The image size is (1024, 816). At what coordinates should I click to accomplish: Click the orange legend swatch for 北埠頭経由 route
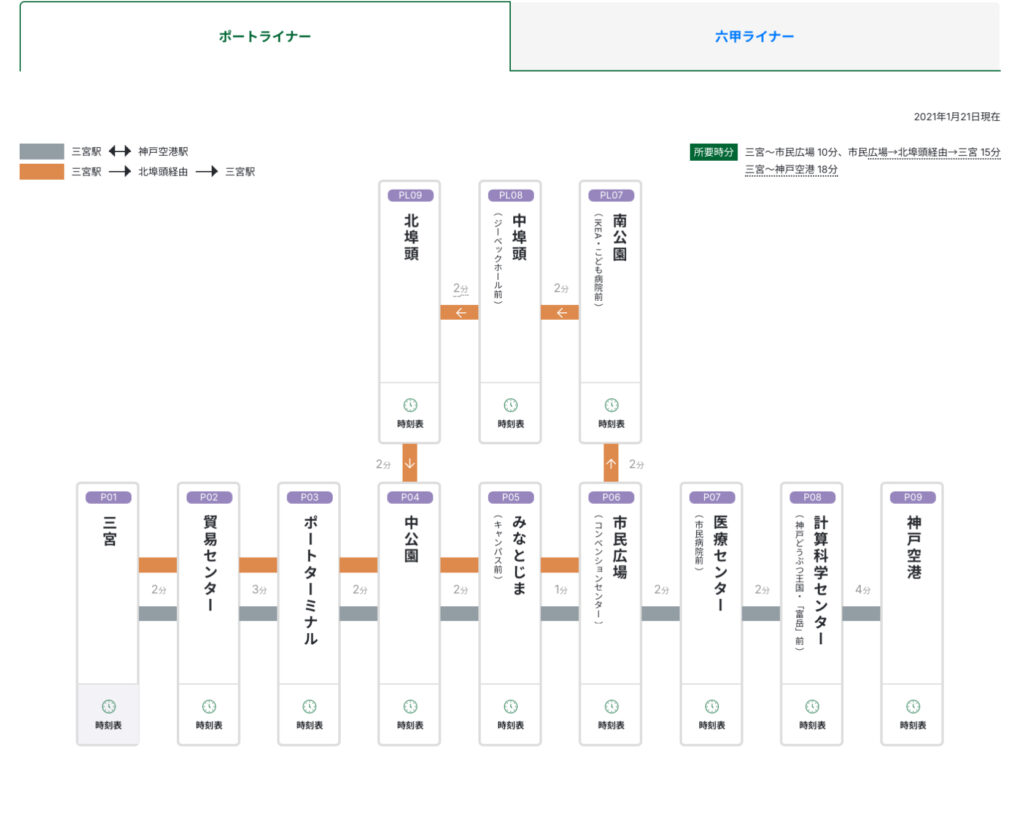click(x=42, y=172)
